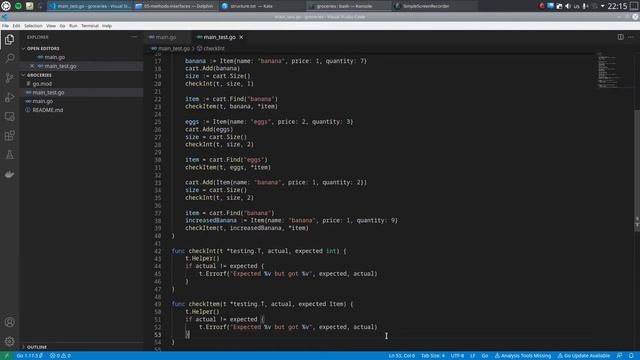Click the notifications bell in status bar

coord(631,356)
